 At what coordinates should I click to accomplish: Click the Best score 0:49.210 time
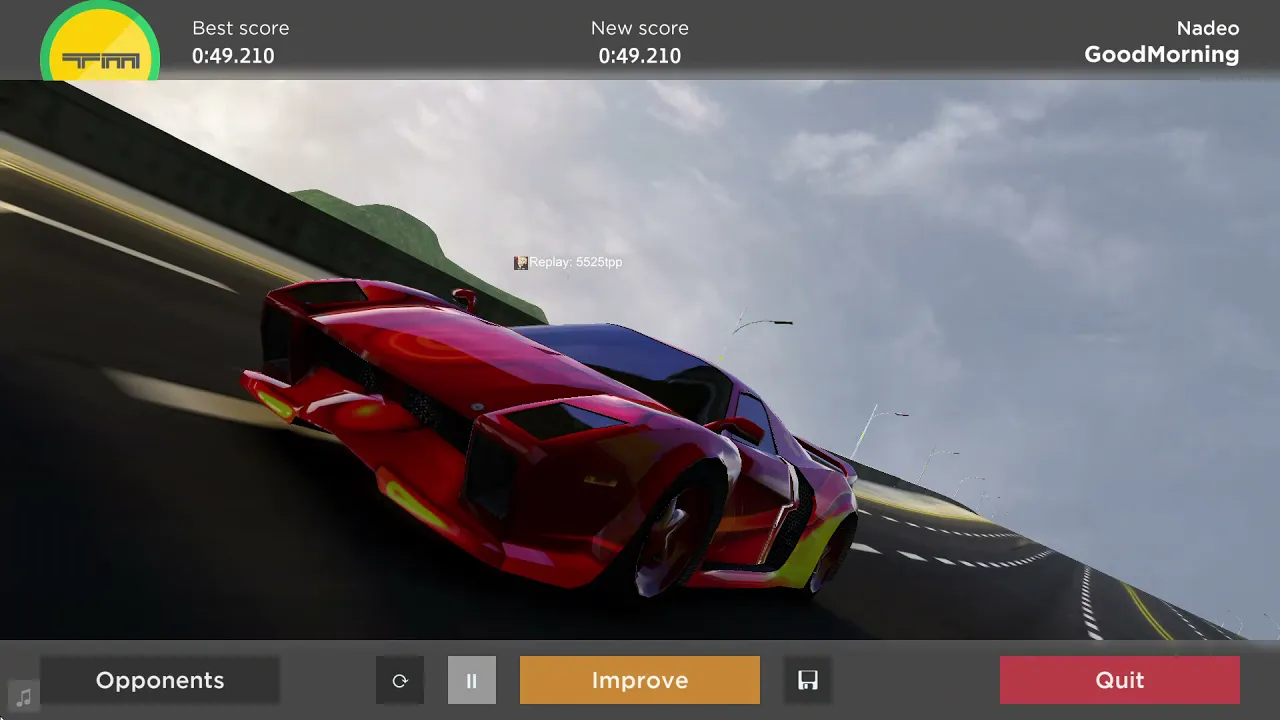tap(233, 56)
